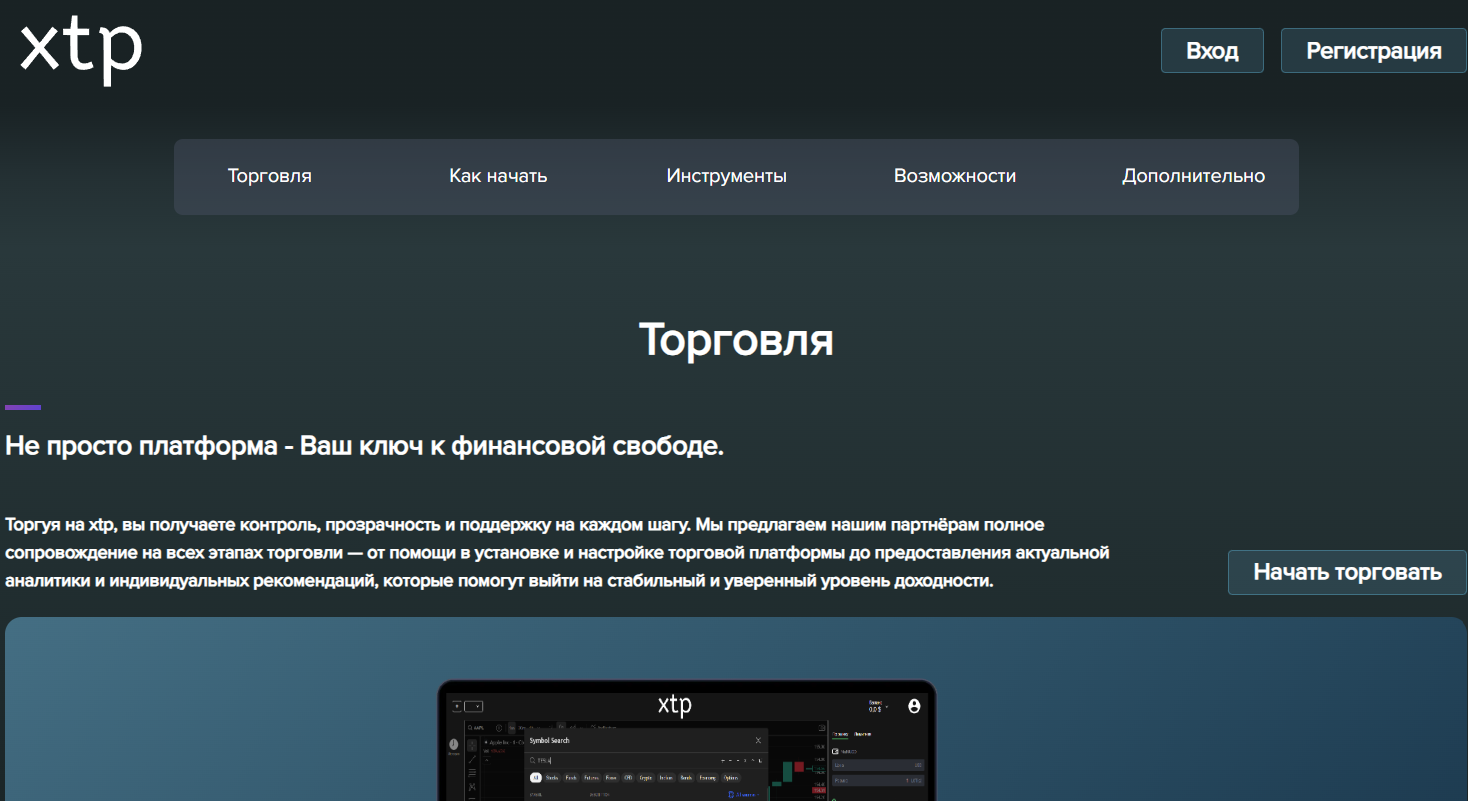1468x801 pixels.
Task: Toggle the Crypto filter in Symbol Search
Action: (x=645, y=778)
